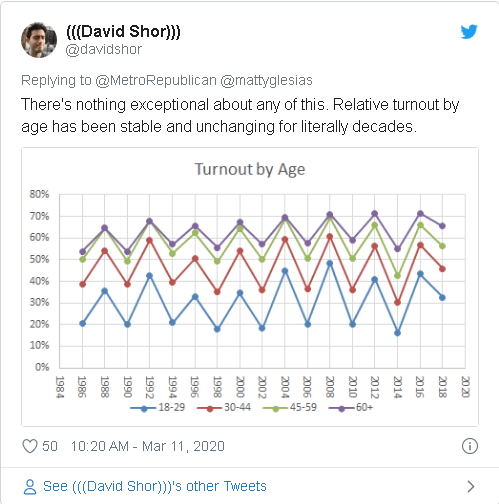Open the tweet info circle icon
This screenshot has width=499, height=504.
tap(470, 446)
